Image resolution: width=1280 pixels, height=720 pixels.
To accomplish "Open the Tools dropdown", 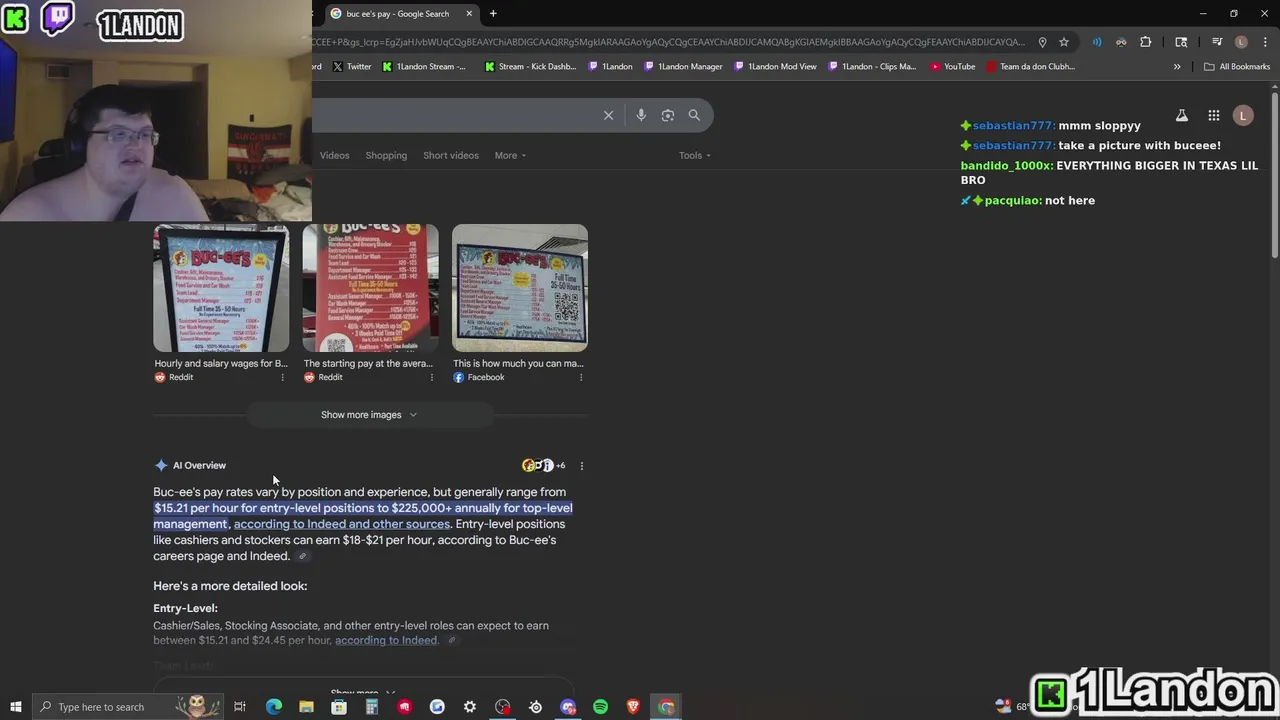I will 695,155.
